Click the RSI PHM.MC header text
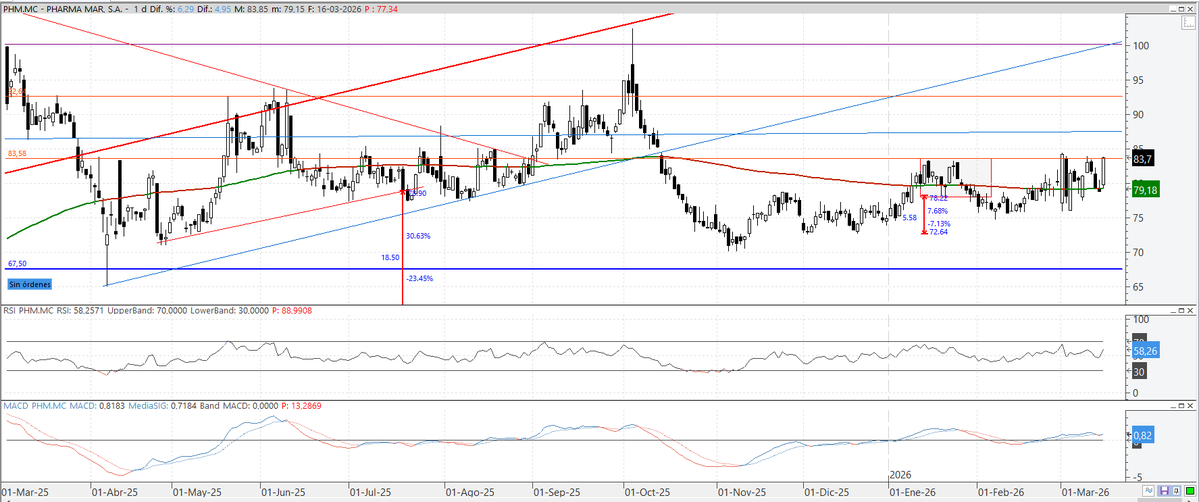Screen dimensions: 1199x502 pos(27,310)
